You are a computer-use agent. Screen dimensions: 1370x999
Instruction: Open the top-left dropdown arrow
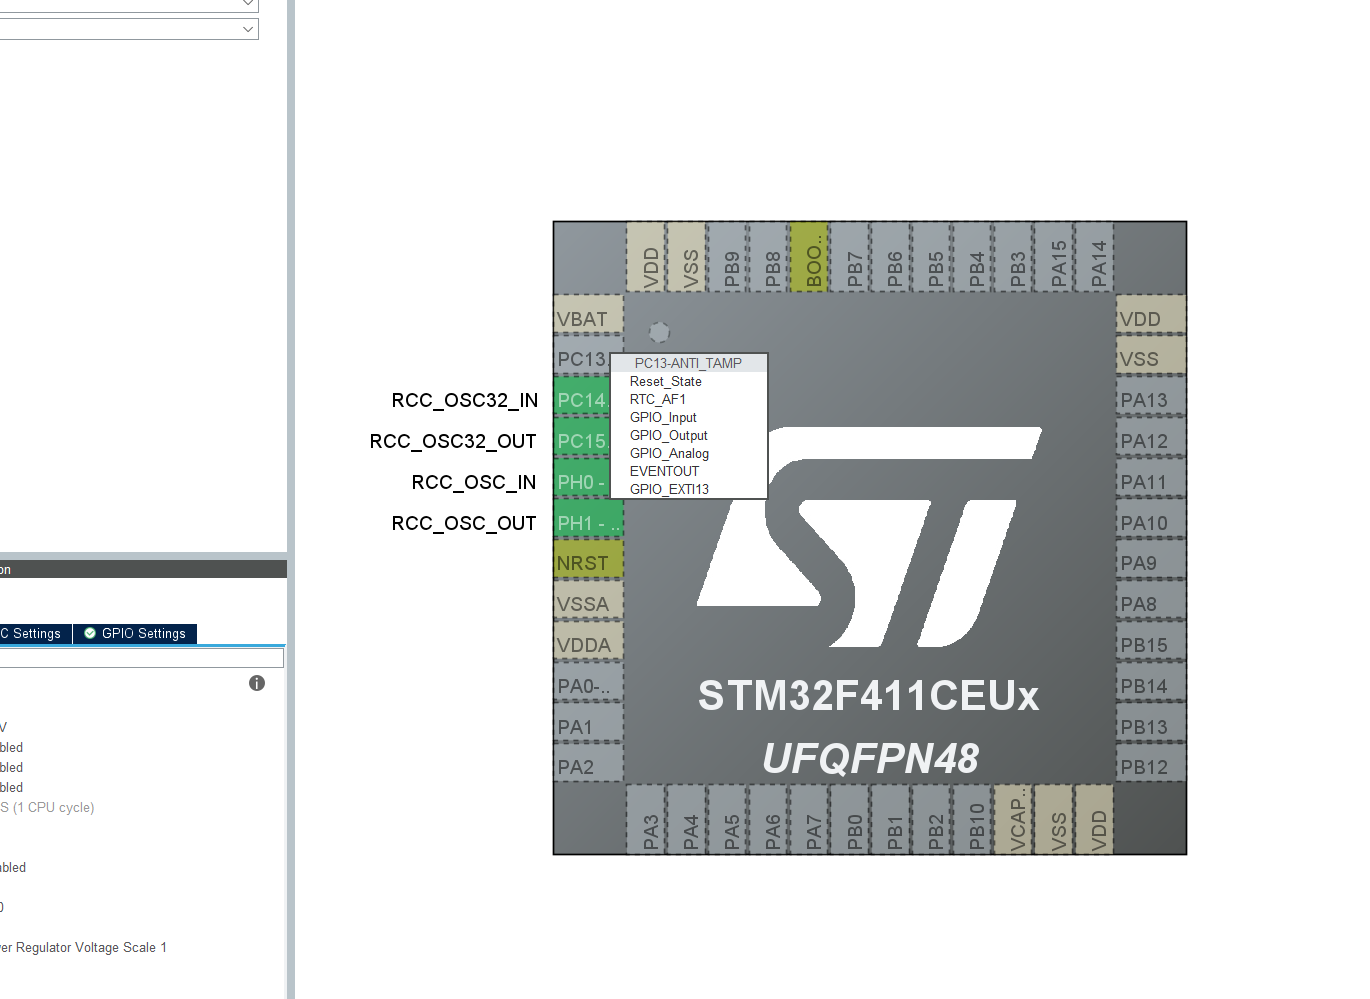tap(248, 4)
